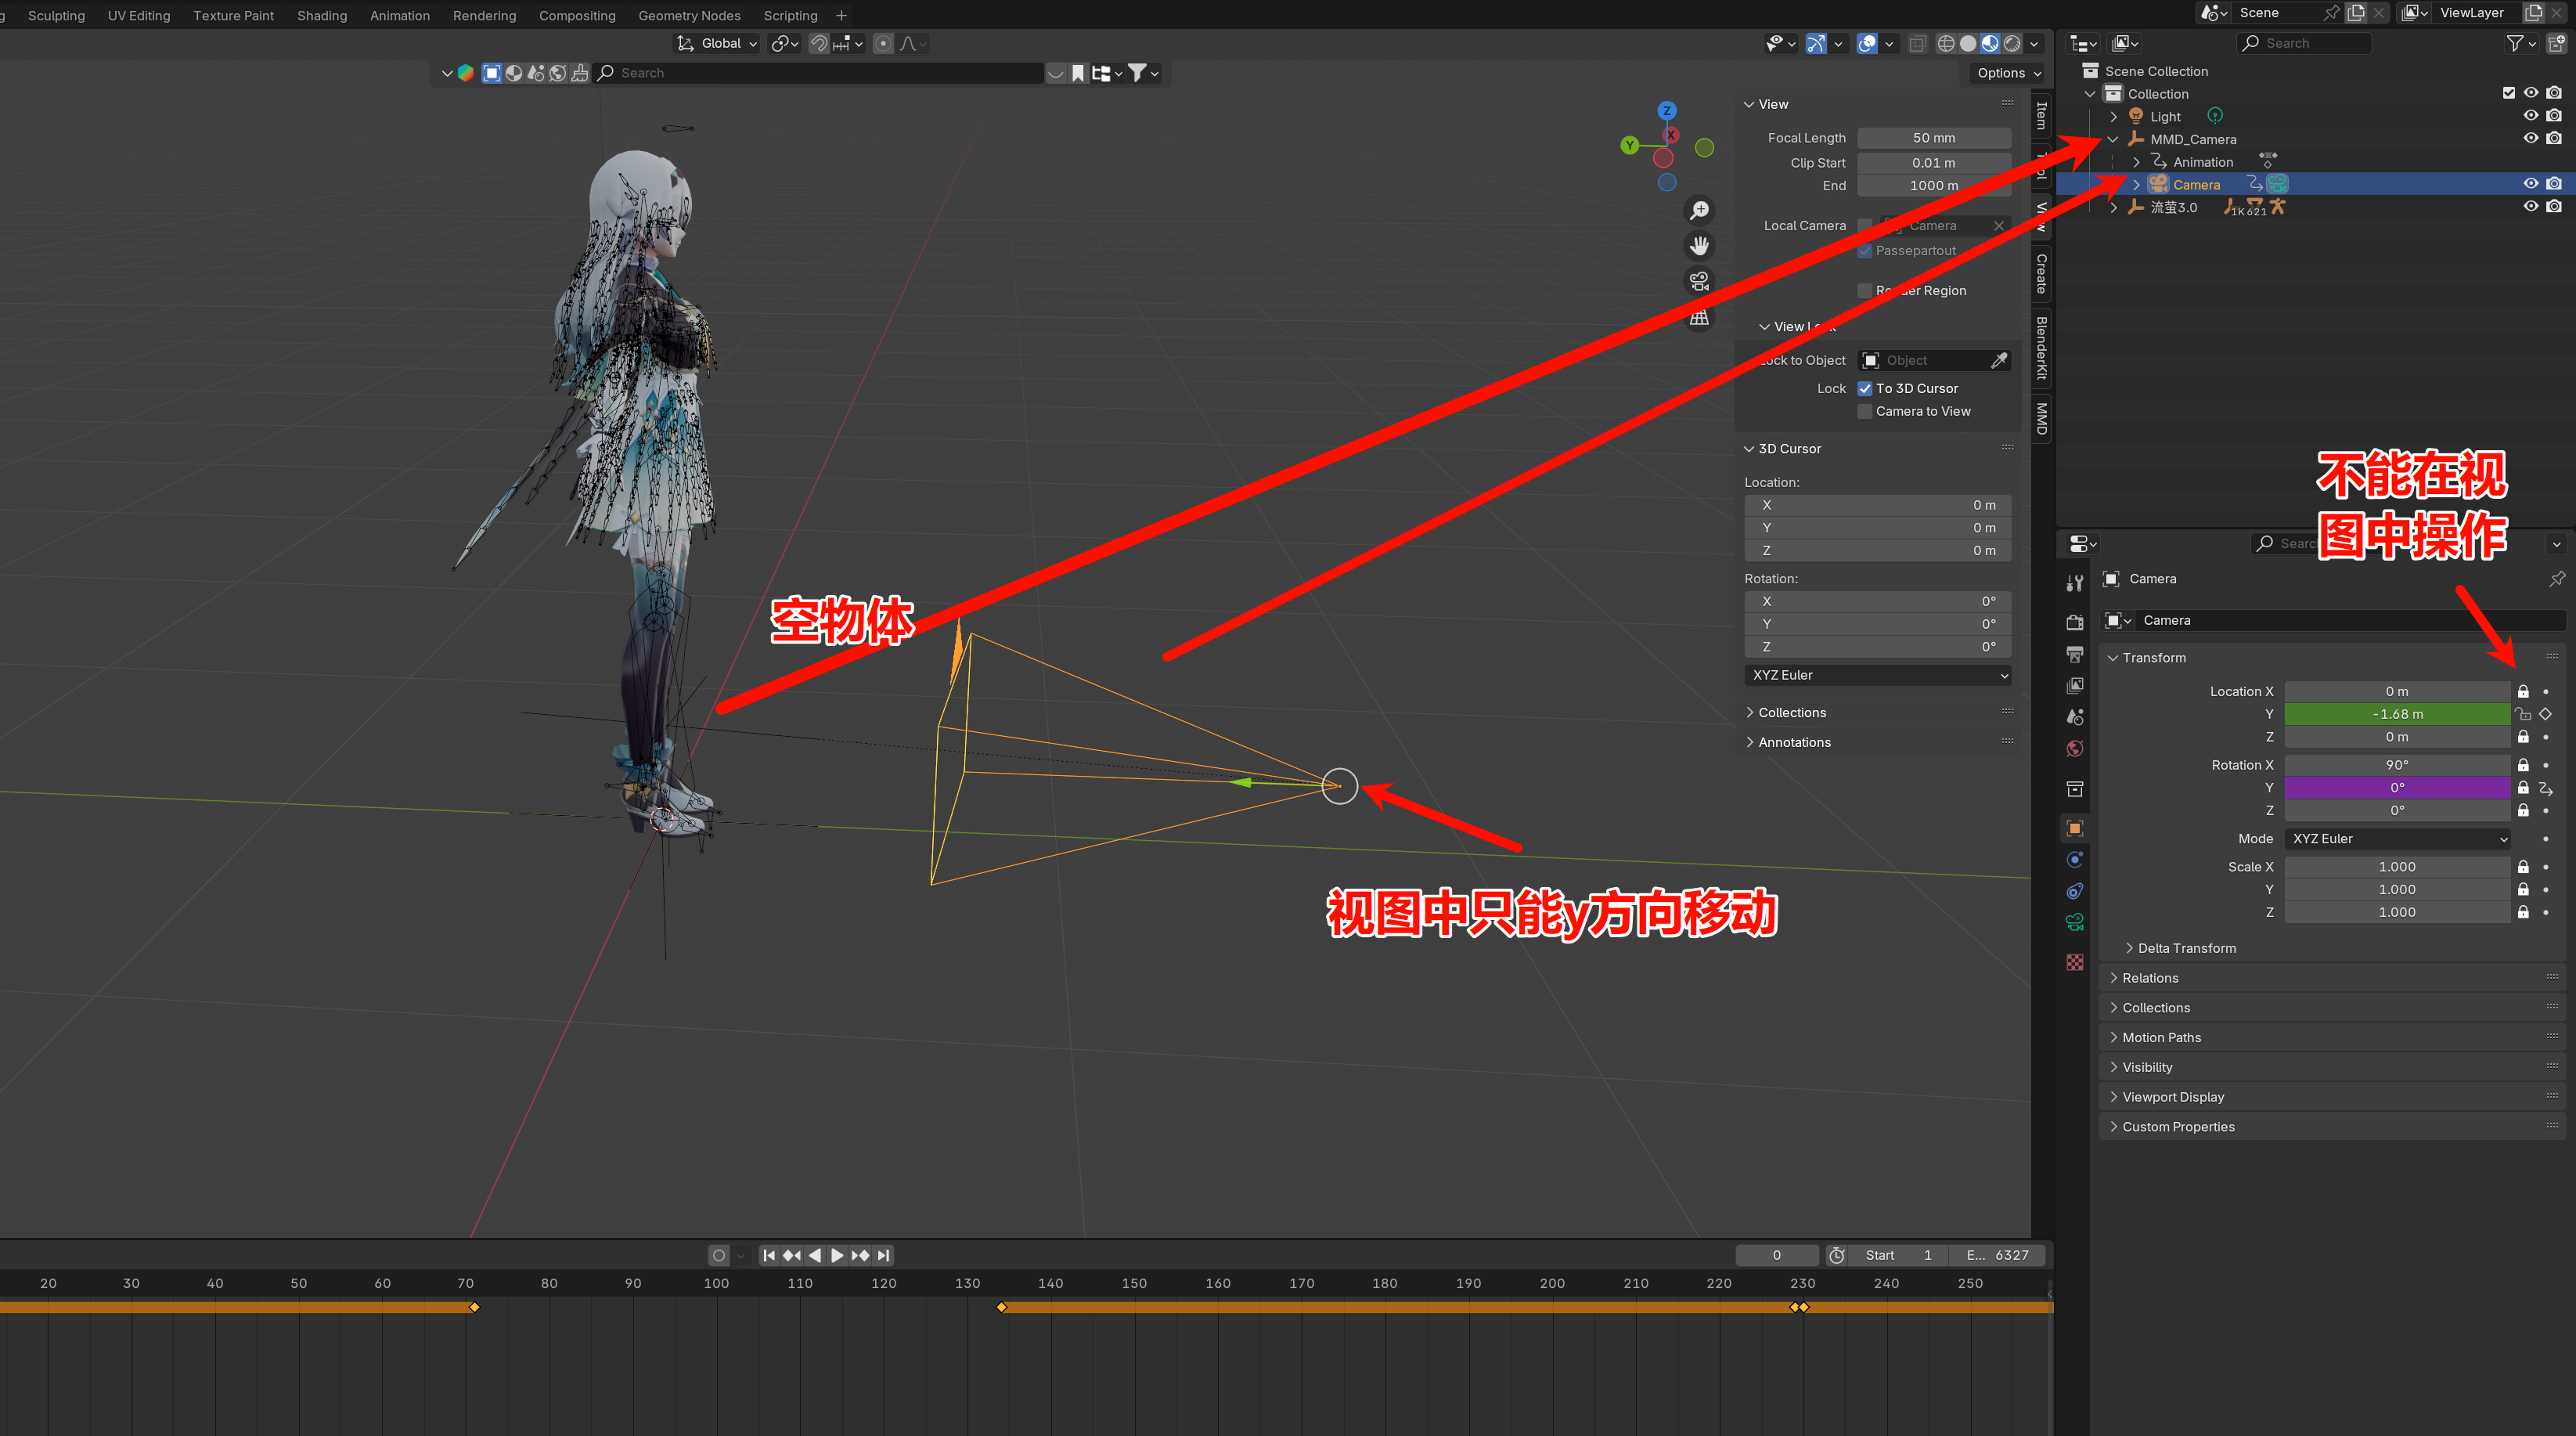Viewport: 2576px width, 1436px height.
Task: Click the new collection icon in outliner
Action: click(x=2556, y=43)
